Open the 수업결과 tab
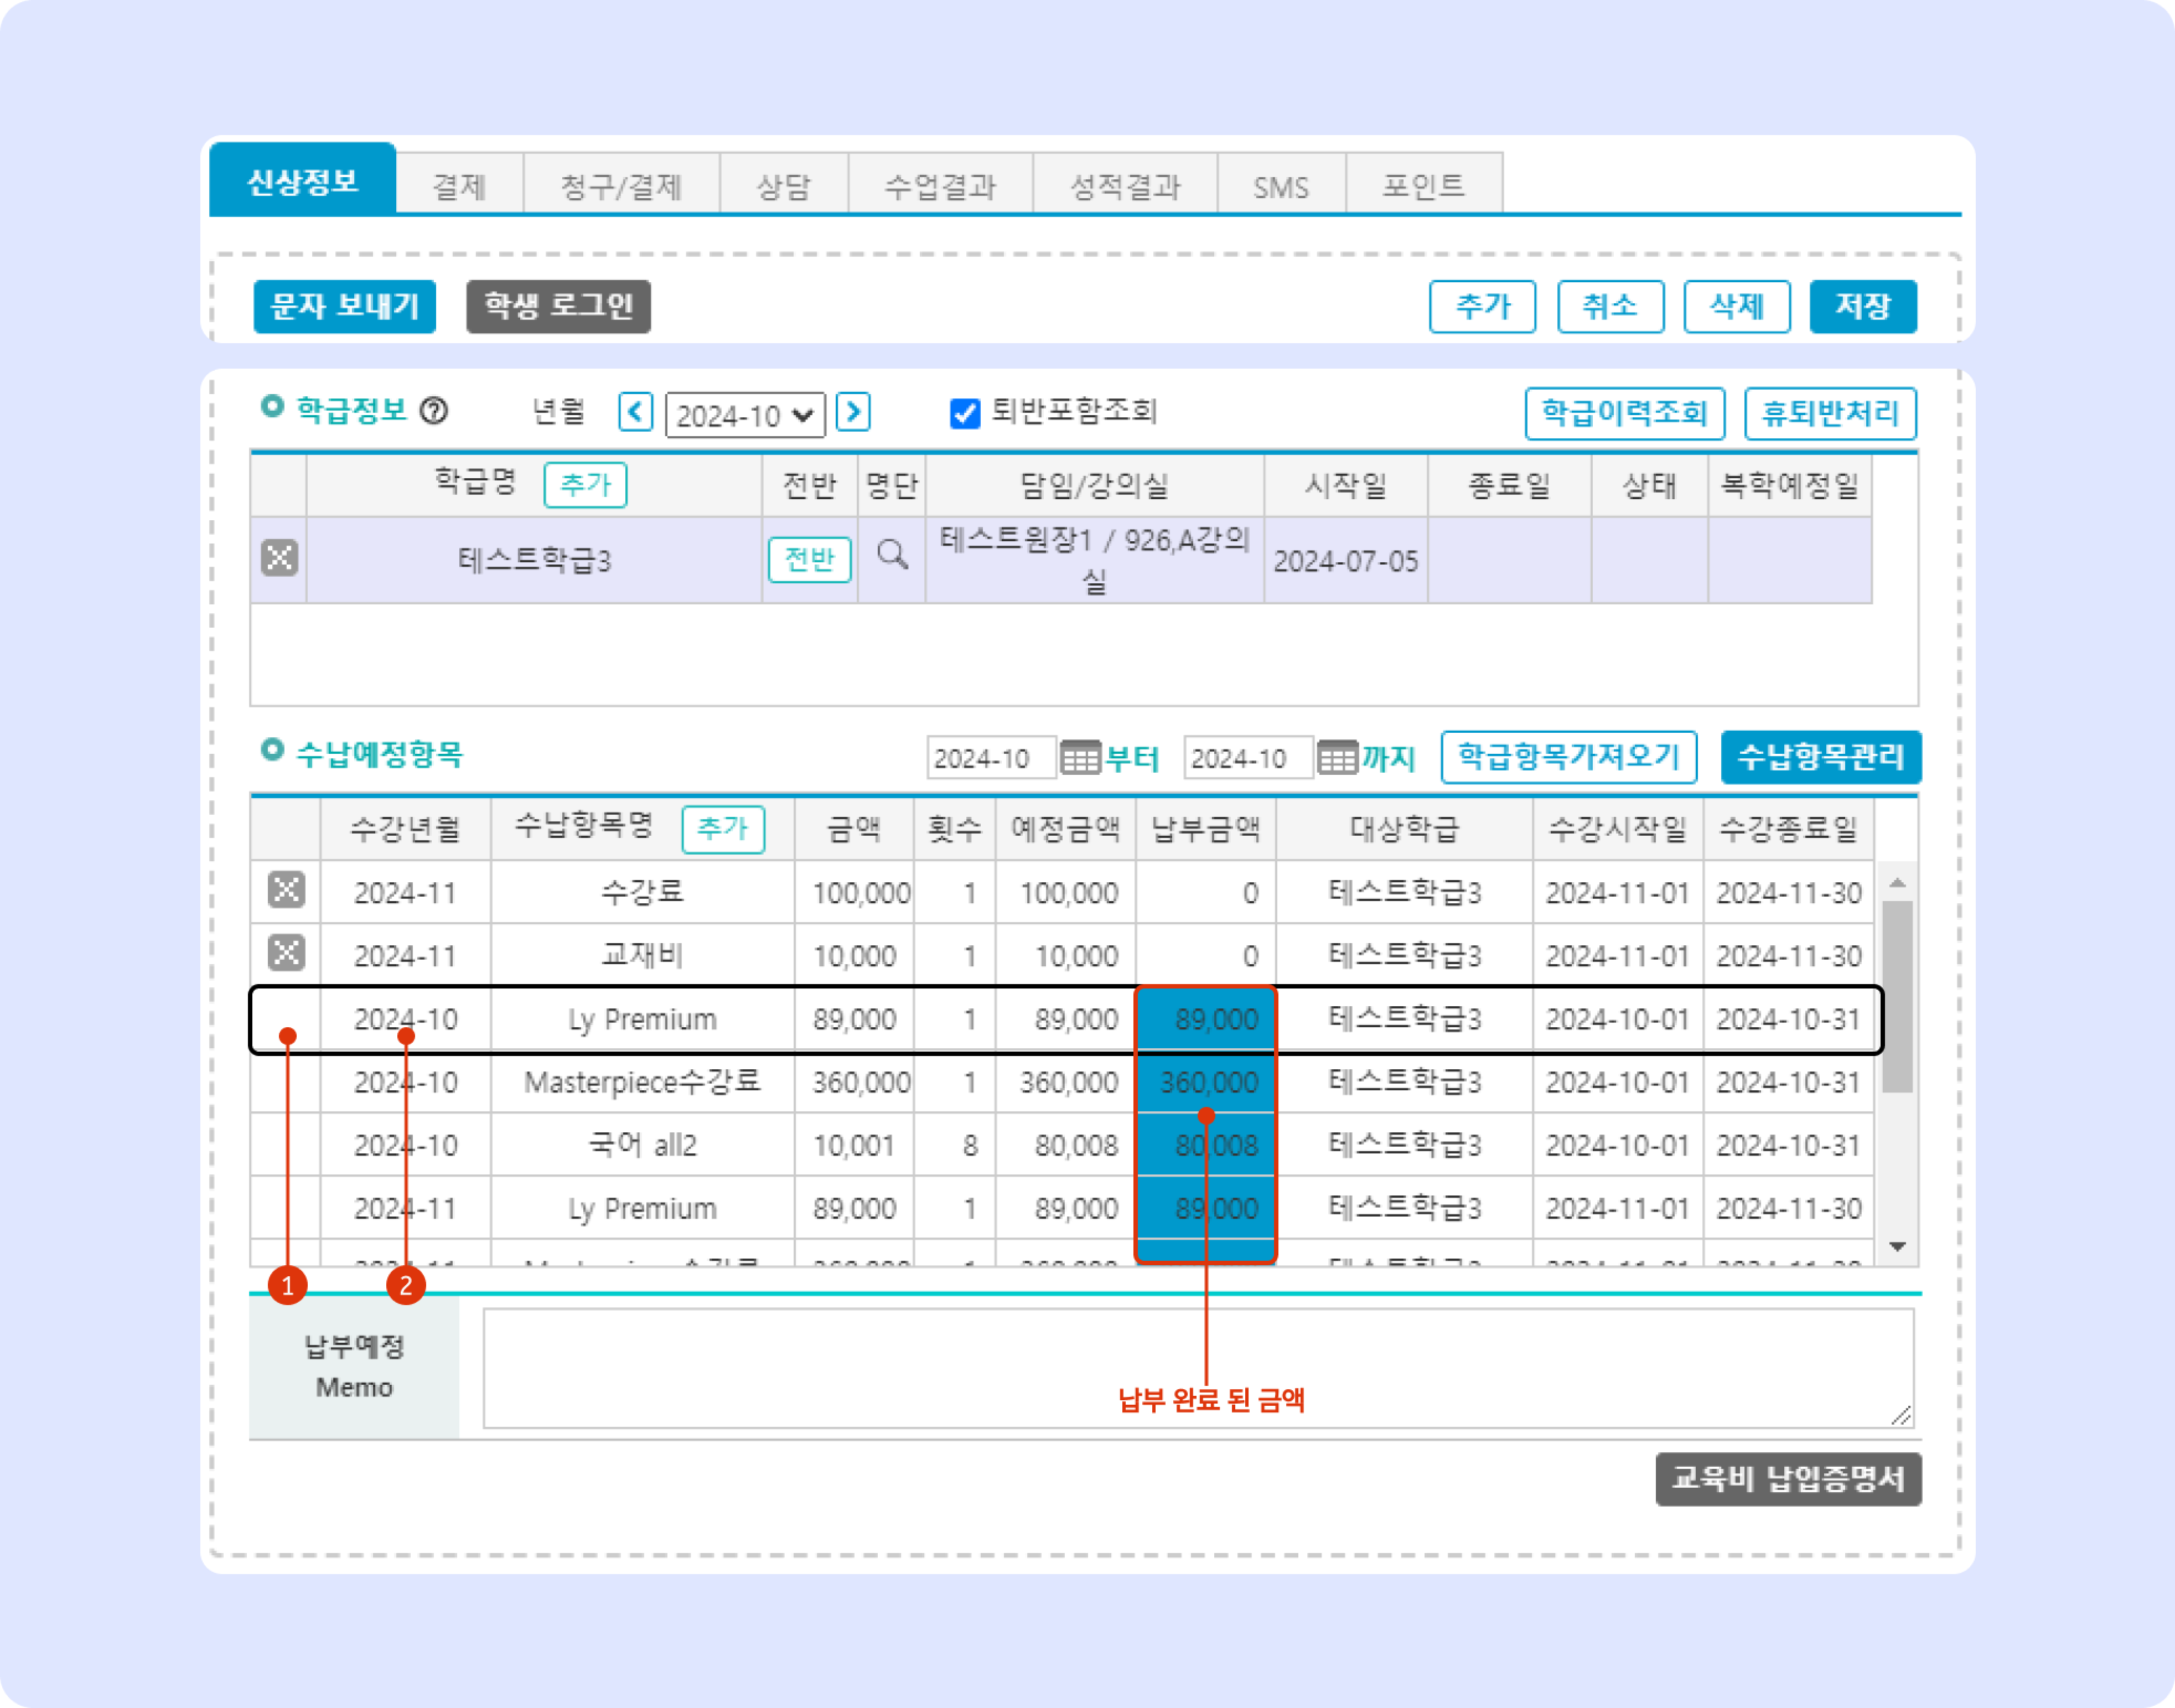The height and width of the screenshot is (1708, 2175). pyautogui.click(x=940, y=186)
